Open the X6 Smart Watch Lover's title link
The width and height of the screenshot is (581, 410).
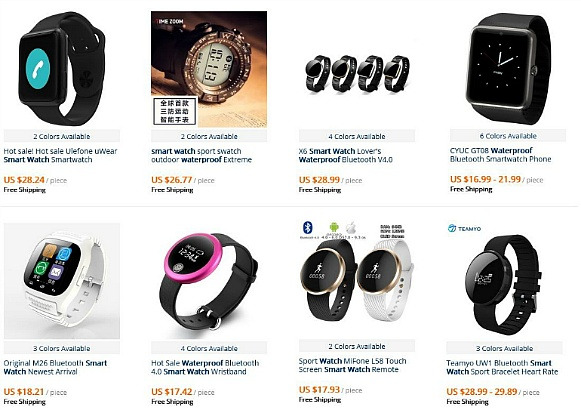pos(346,156)
